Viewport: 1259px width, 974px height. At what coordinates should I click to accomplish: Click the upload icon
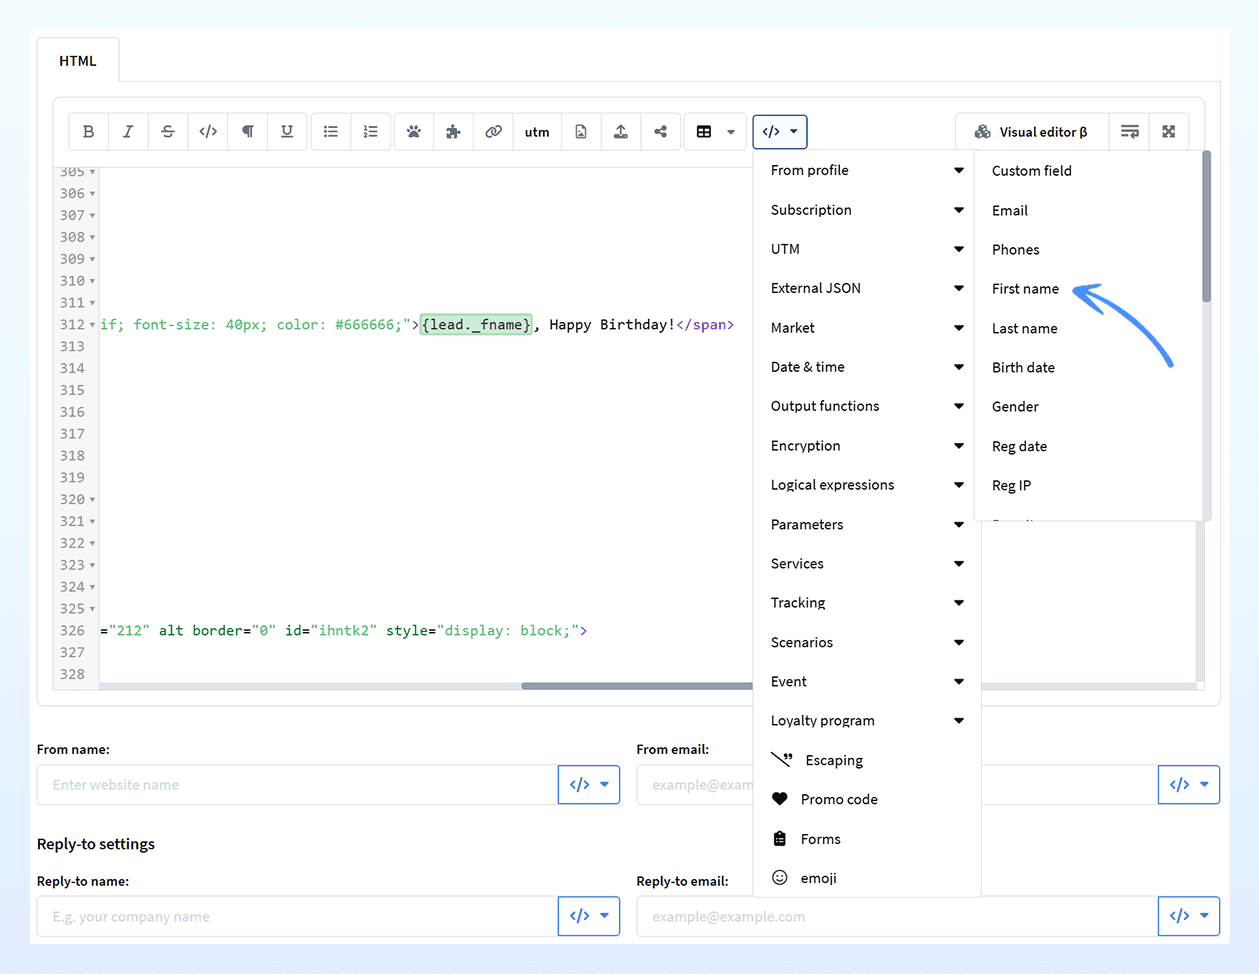[x=621, y=132]
